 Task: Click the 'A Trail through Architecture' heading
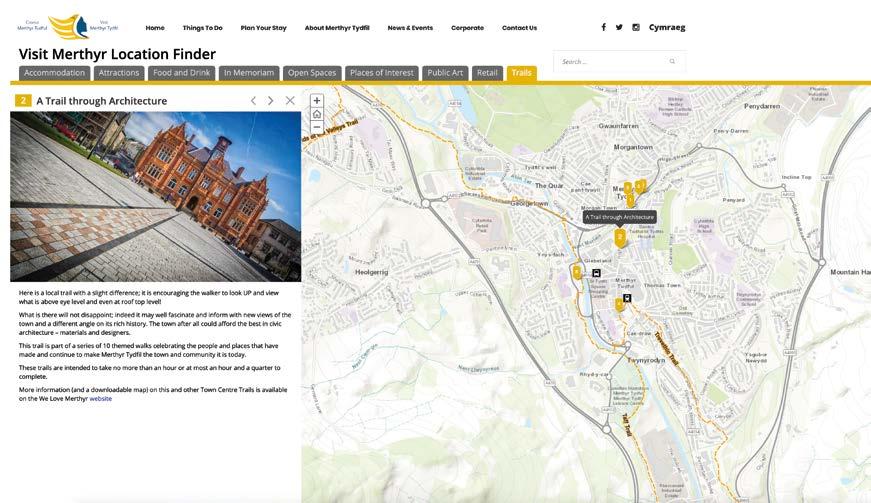tap(102, 101)
